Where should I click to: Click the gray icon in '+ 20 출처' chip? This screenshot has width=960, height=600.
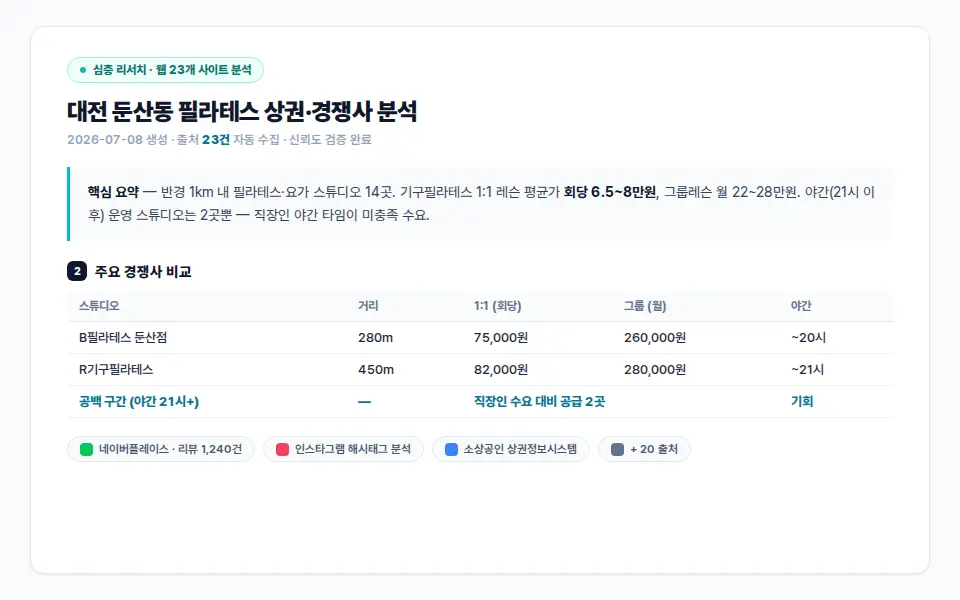pos(617,449)
